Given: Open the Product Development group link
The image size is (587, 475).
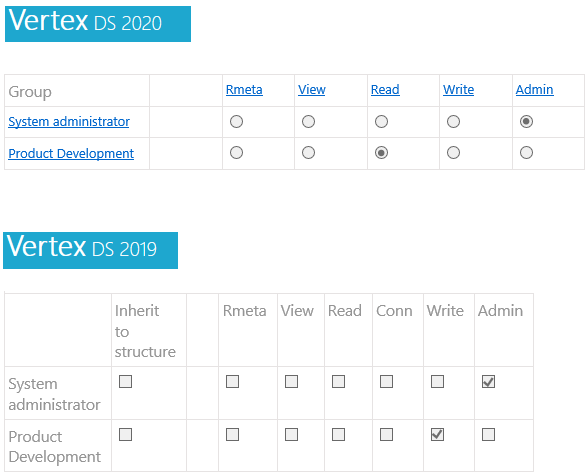Looking at the screenshot, I should [71, 153].
